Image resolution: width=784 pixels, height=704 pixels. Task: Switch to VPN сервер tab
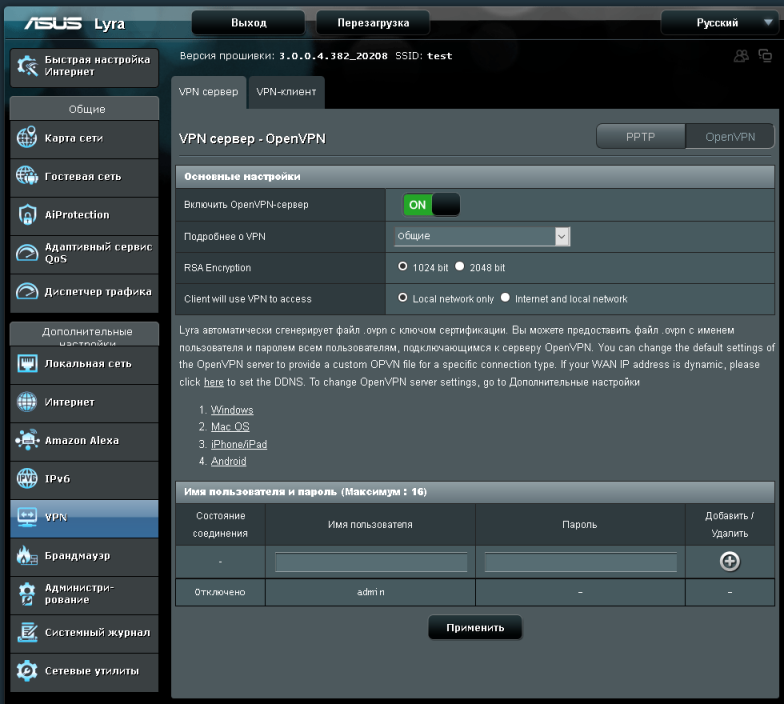pyautogui.click(x=208, y=92)
